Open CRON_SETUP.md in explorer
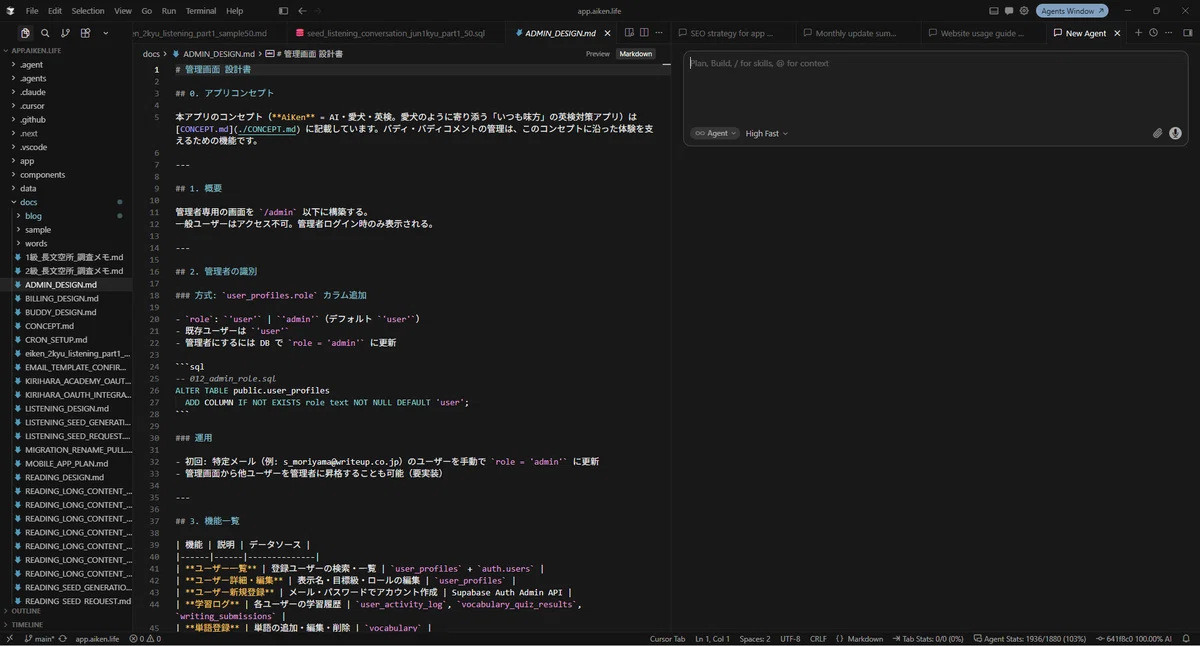The height and width of the screenshot is (646, 1200). click(66, 340)
